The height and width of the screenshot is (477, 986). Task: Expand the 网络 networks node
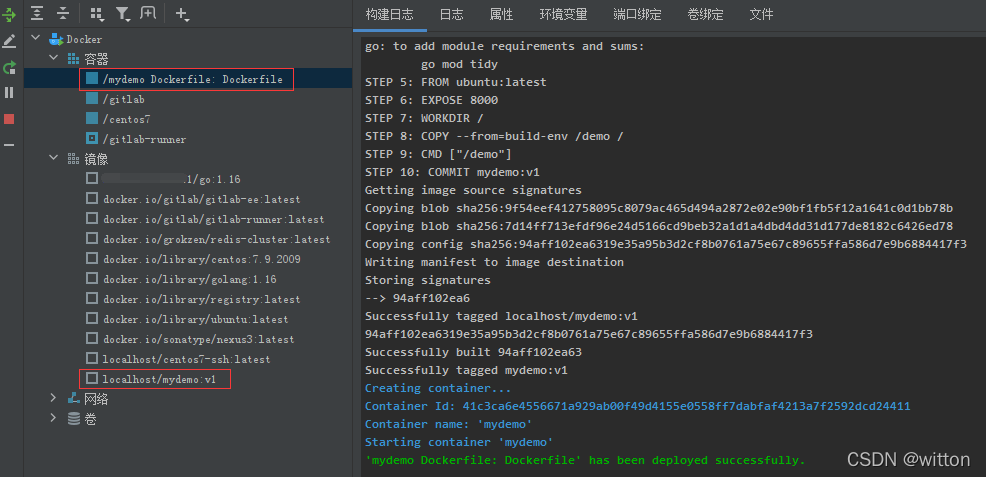pos(53,398)
